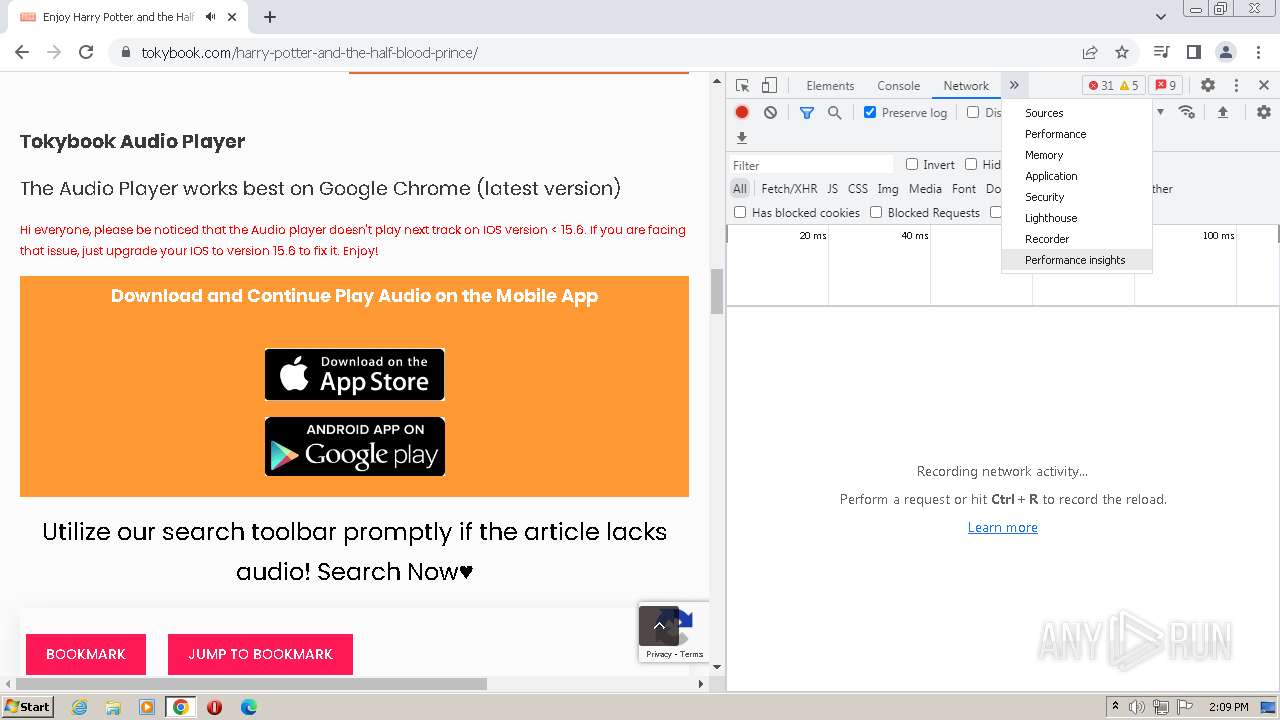Check the Invert filter checkbox
Viewport: 1280px width, 720px height.
pos(912,164)
